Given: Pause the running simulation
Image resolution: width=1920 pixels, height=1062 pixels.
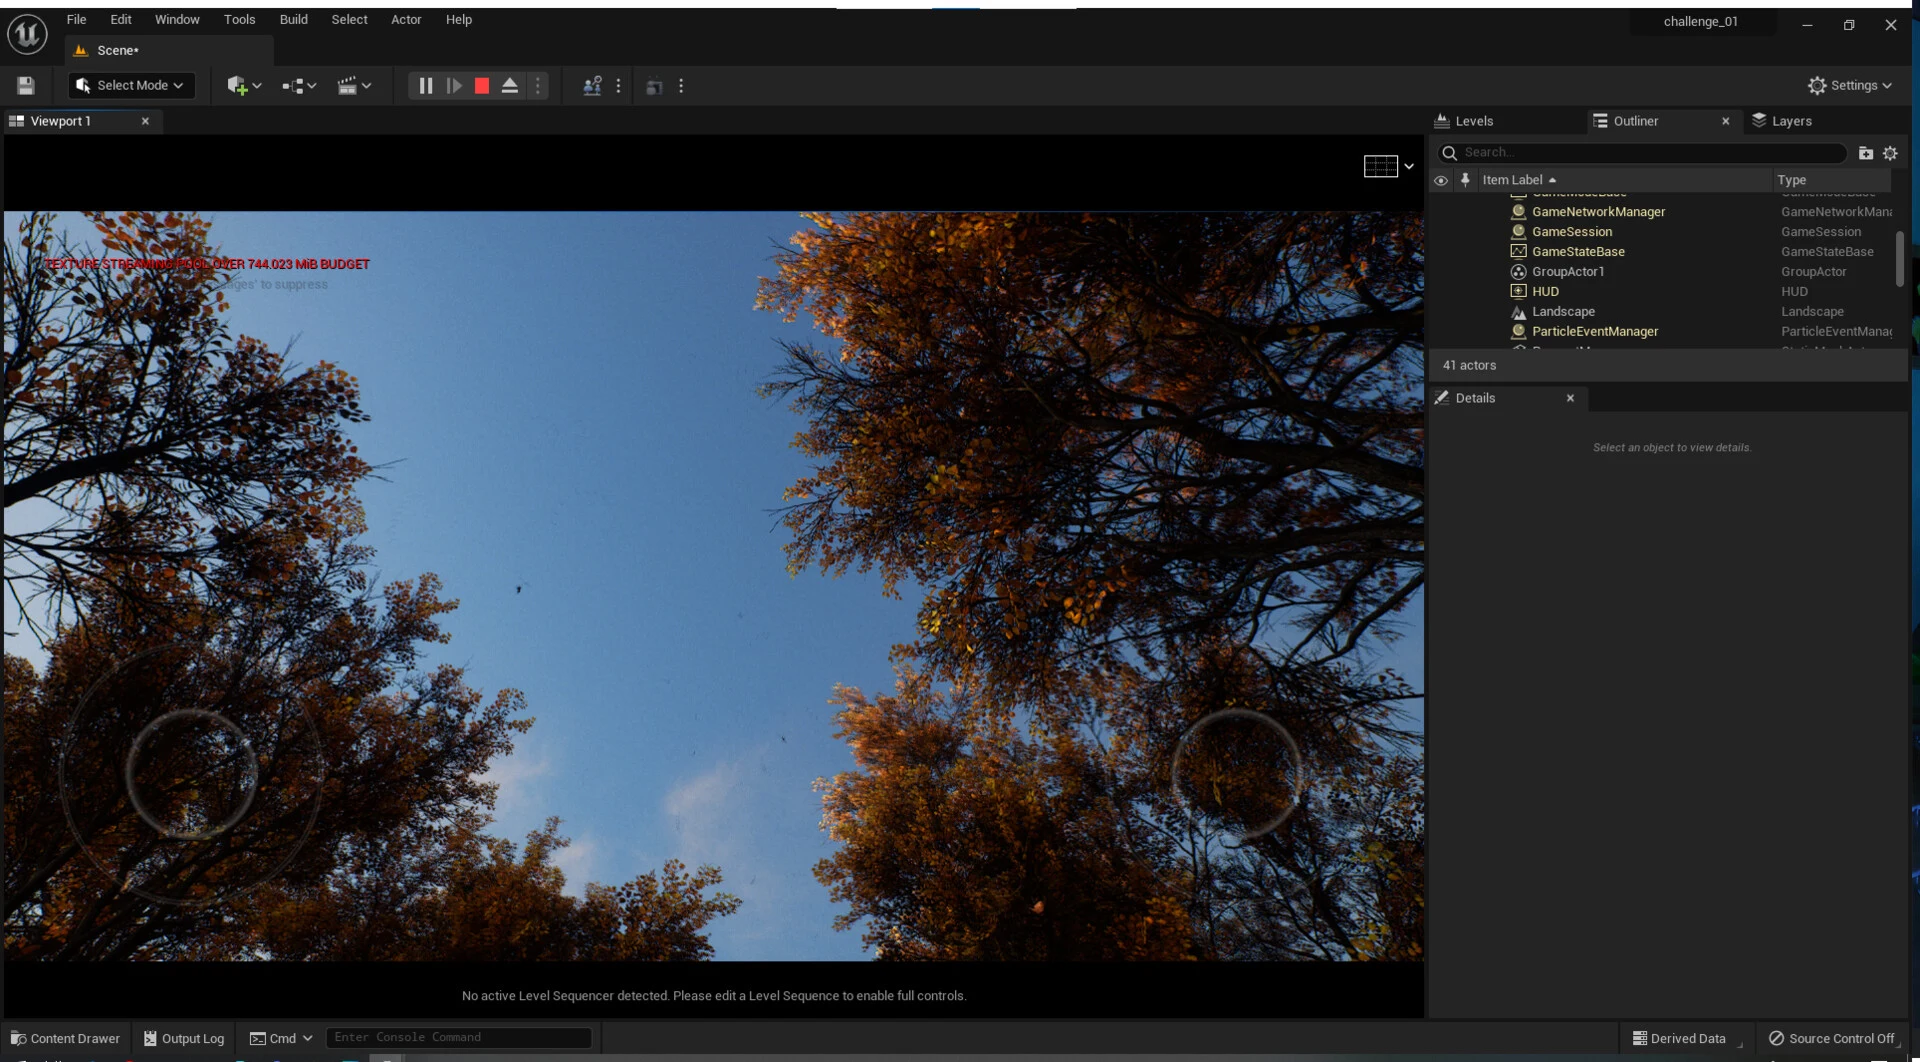Looking at the screenshot, I should (425, 86).
